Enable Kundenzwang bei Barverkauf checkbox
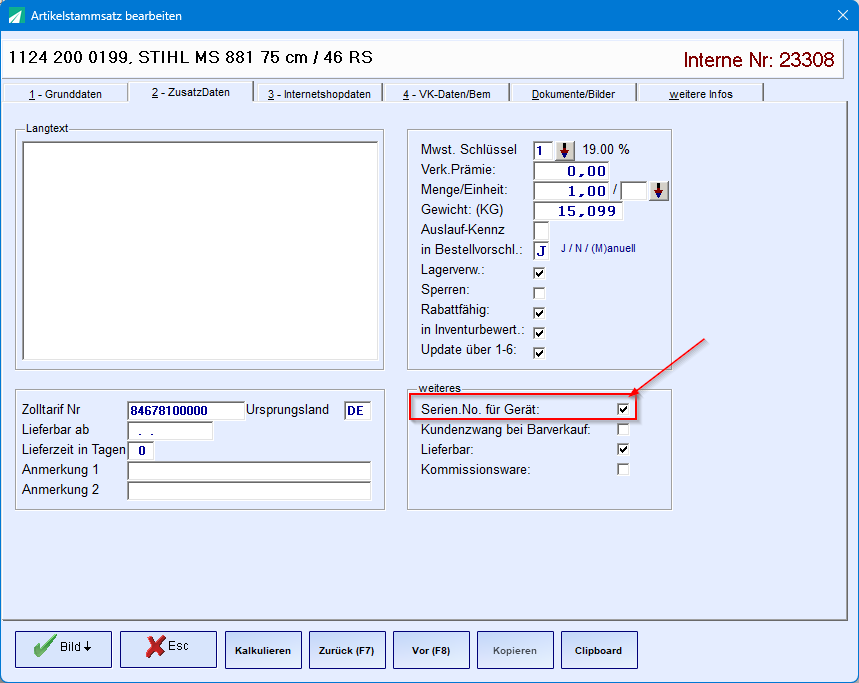Image resolution: width=859 pixels, height=683 pixels. (x=623, y=429)
